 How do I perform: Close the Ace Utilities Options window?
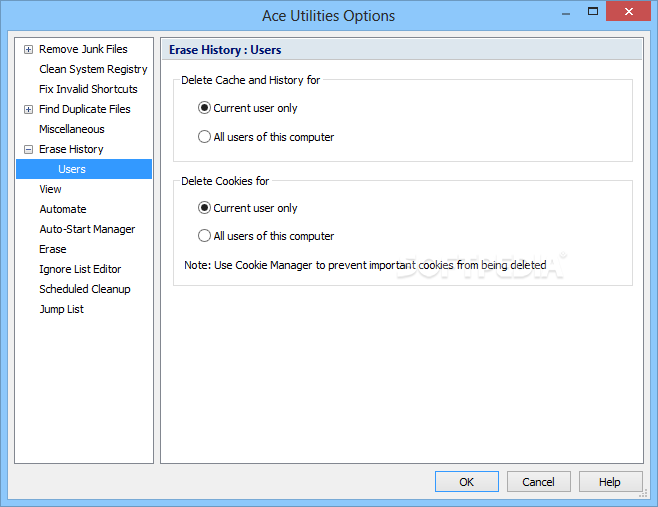pos(630,11)
